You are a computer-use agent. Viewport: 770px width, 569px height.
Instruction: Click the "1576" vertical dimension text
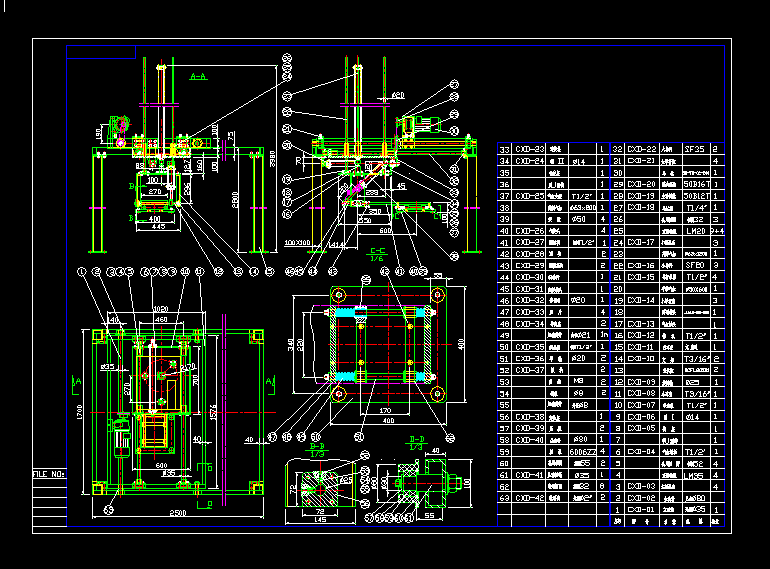[213, 412]
